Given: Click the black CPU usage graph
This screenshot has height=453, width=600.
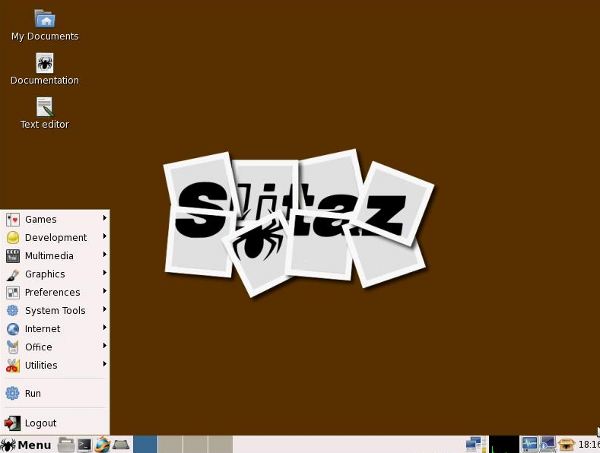Looking at the screenshot, I should pyautogui.click(x=504, y=445).
